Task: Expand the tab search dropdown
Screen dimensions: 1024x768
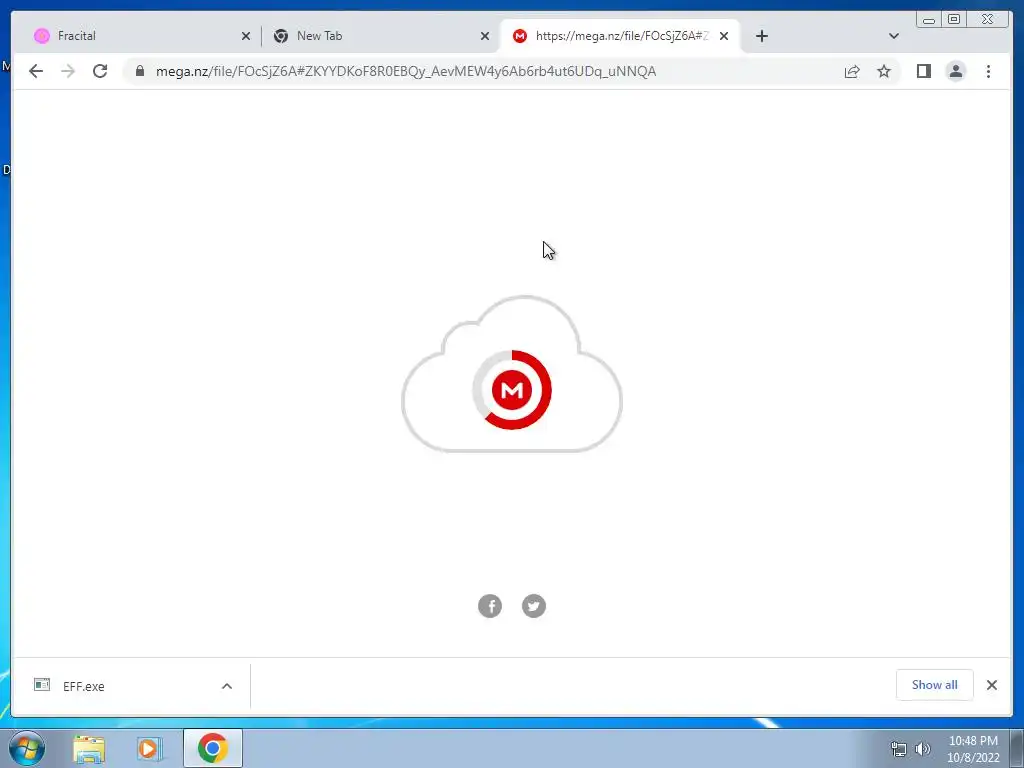Action: tap(894, 36)
